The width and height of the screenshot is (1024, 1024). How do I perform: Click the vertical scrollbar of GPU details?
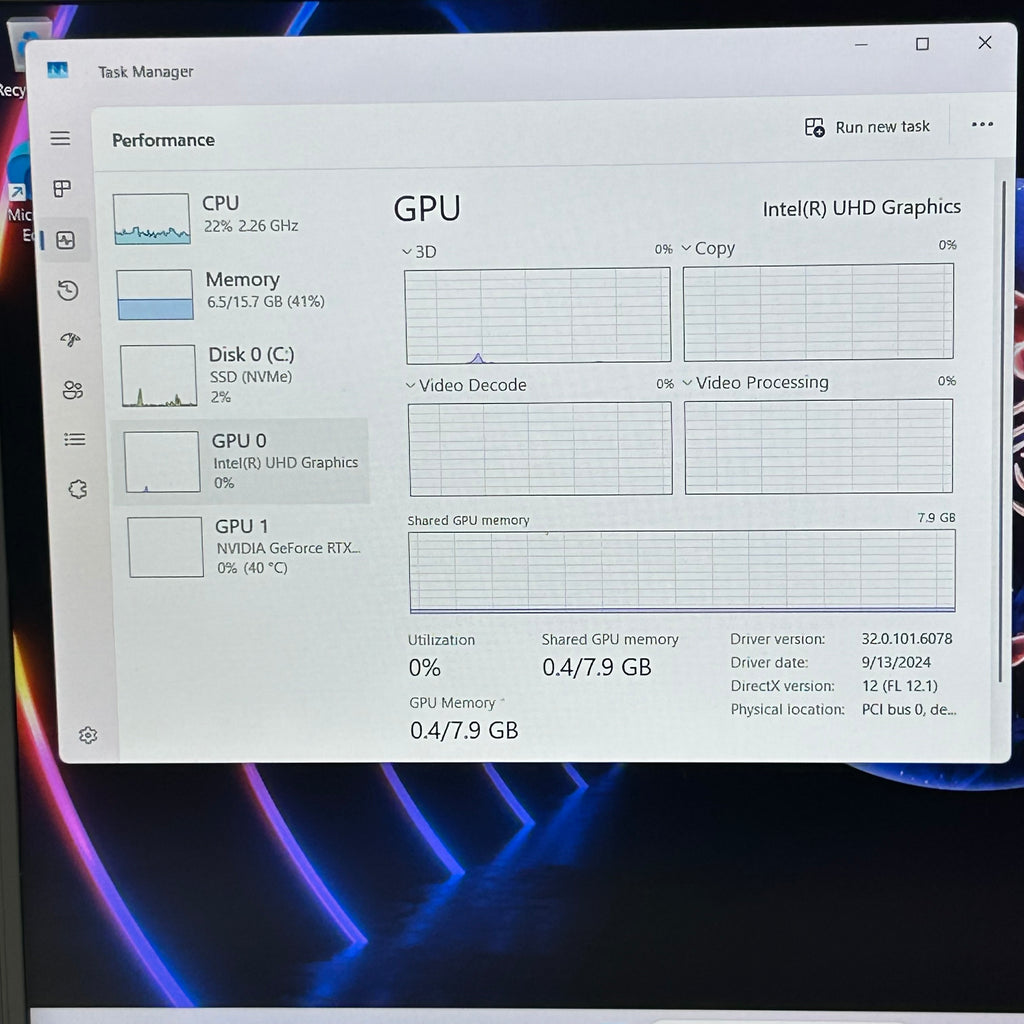1001,431
